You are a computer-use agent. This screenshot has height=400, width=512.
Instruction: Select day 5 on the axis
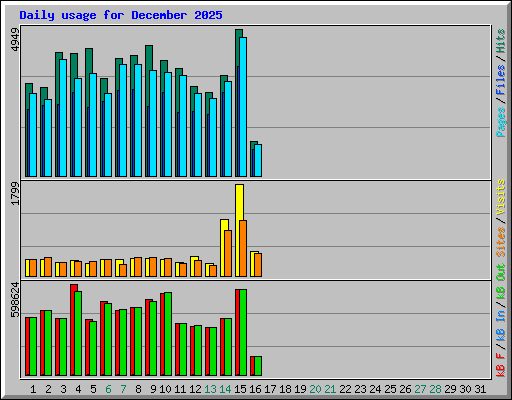coord(93,389)
